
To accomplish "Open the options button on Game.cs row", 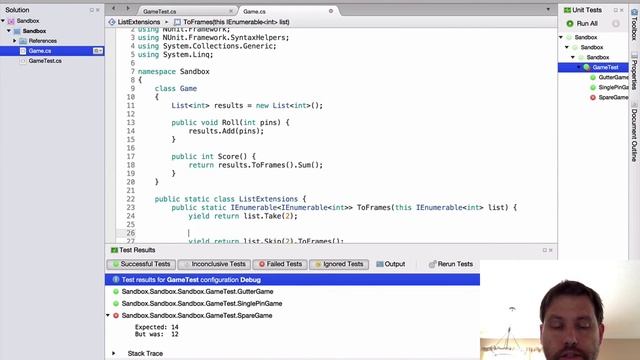I will click(98, 51).
